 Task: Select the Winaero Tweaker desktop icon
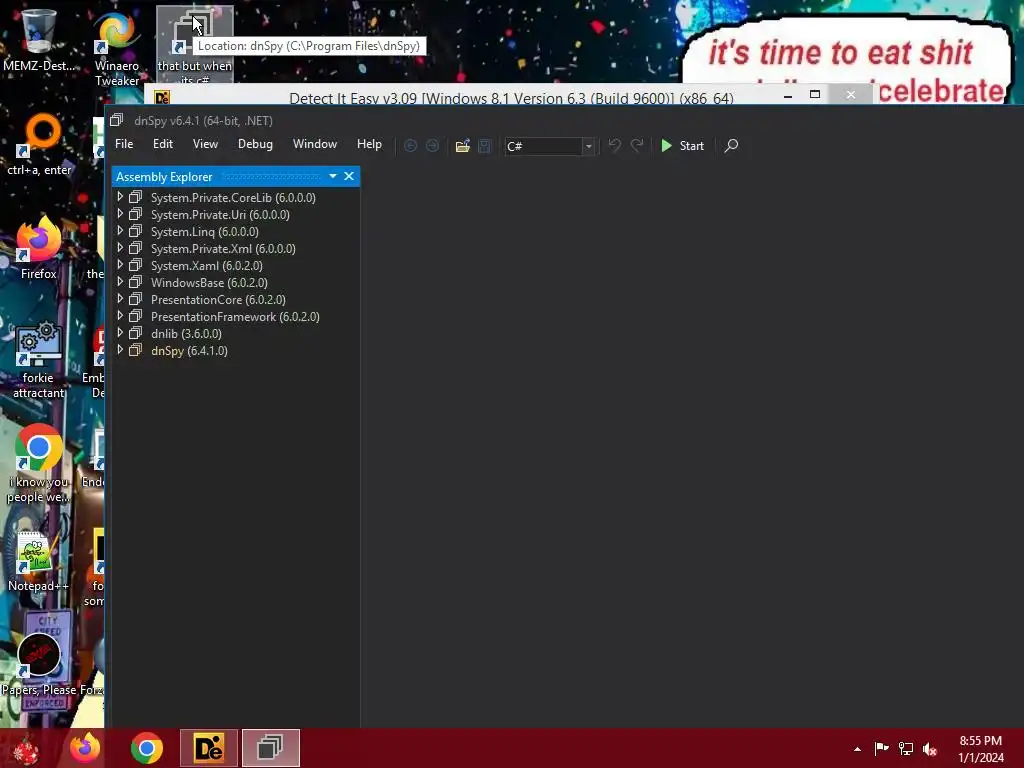[117, 49]
